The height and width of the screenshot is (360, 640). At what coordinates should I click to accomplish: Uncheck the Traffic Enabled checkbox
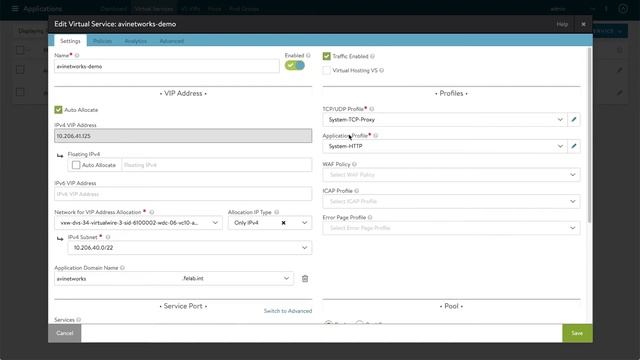pyautogui.click(x=327, y=56)
